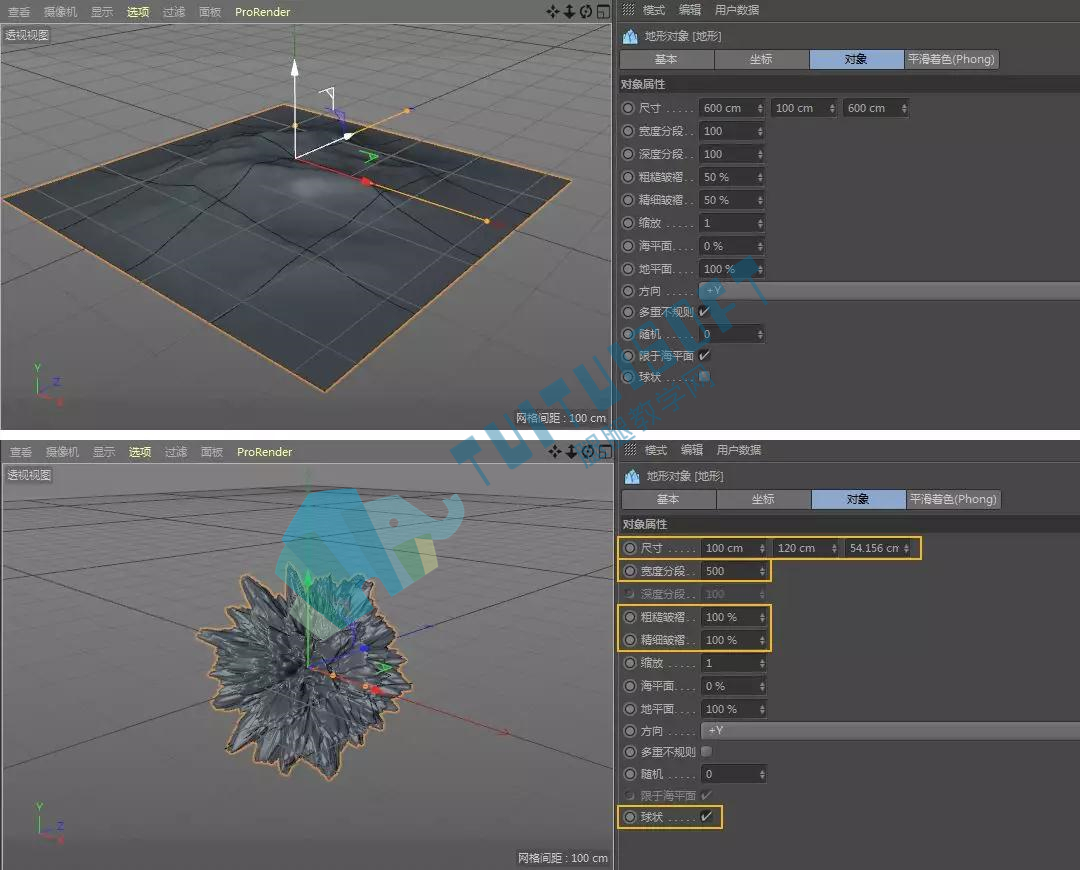The height and width of the screenshot is (870, 1080).
Task: Enable 多重不规则 in the lower panel
Action: [706, 752]
